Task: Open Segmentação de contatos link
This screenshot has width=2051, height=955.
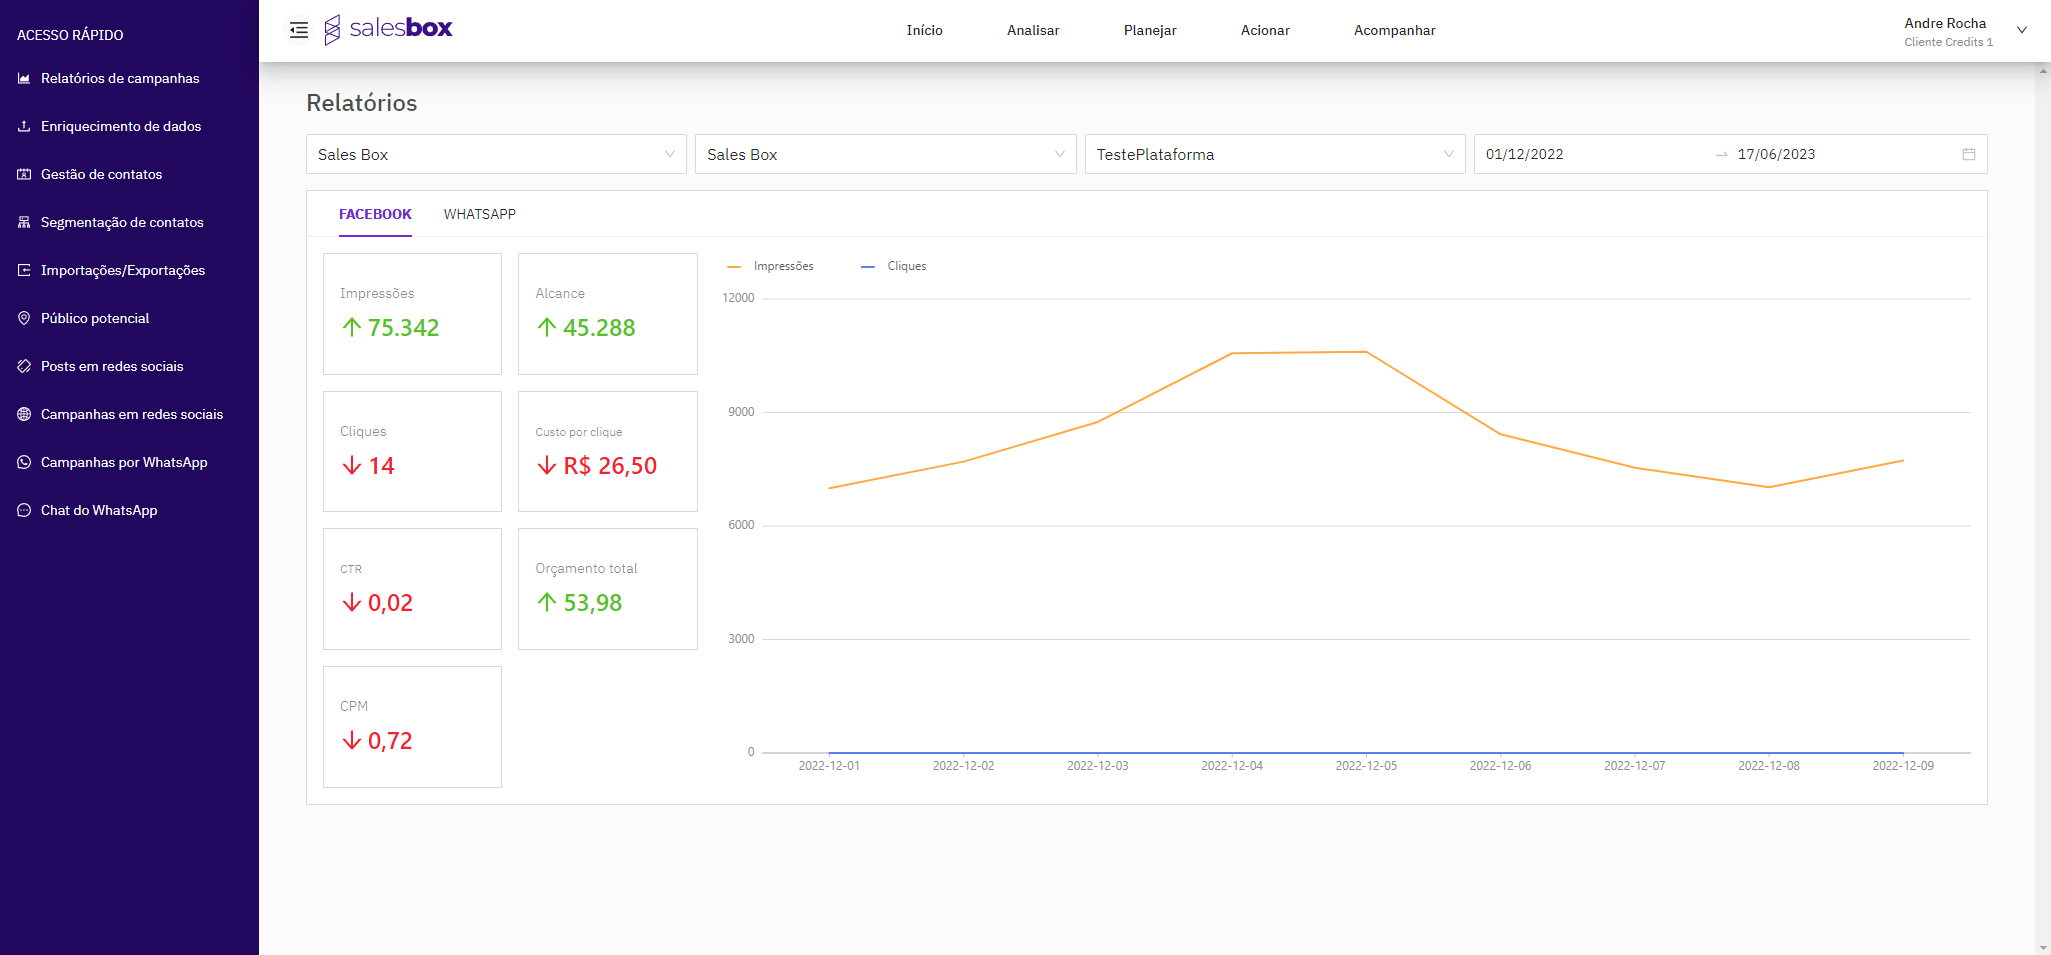Action: [122, 222]
